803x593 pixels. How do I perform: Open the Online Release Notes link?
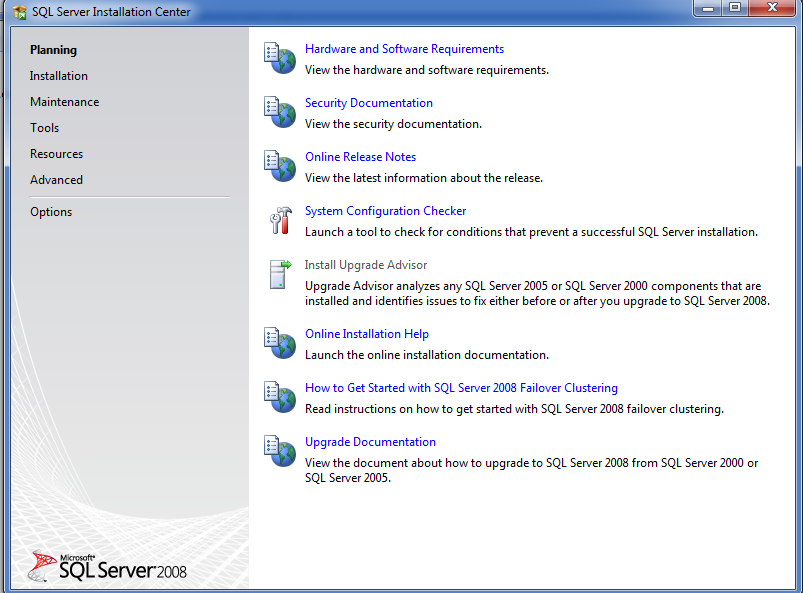click(361, 157)
